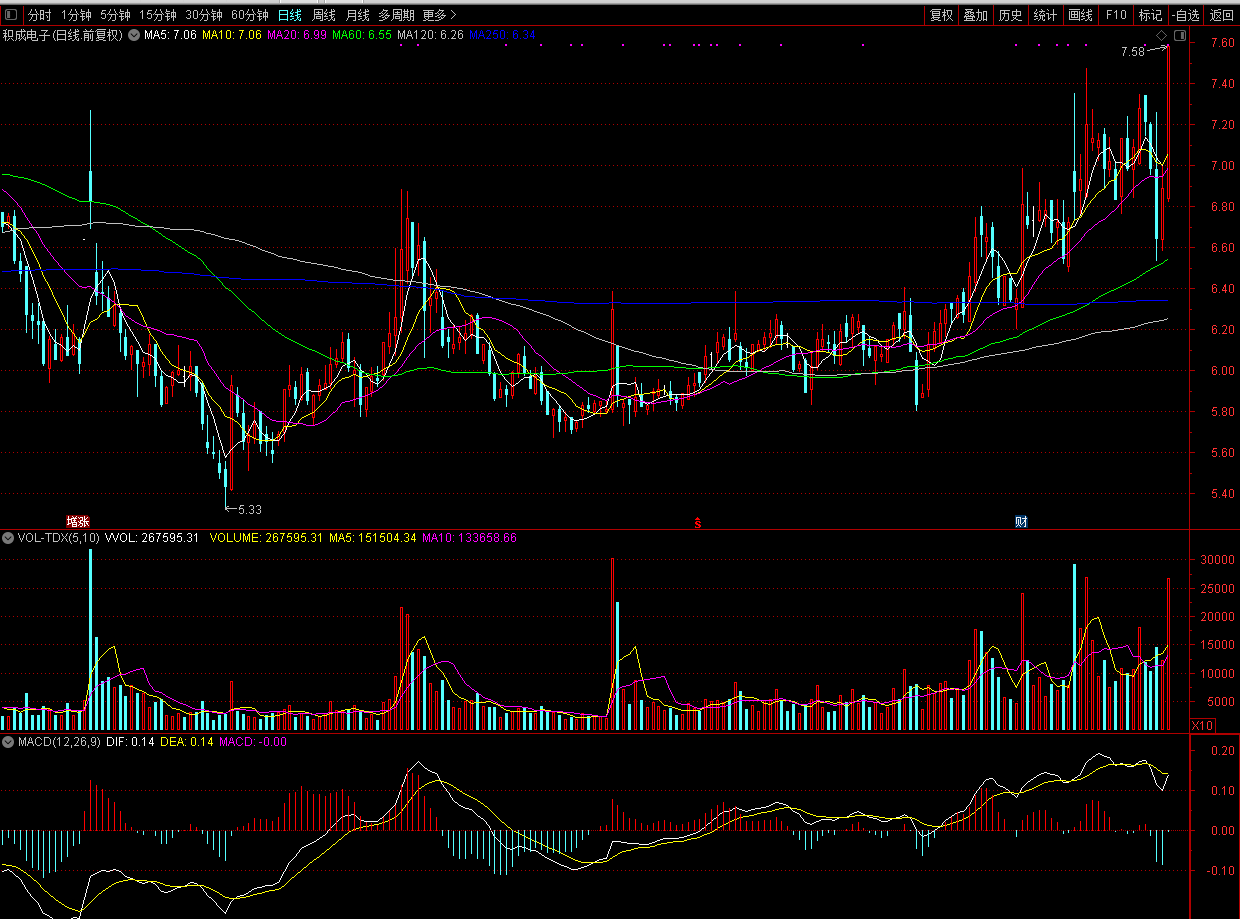
Task: Switch to 30分钟 period
Action: (x=204, y=15)
